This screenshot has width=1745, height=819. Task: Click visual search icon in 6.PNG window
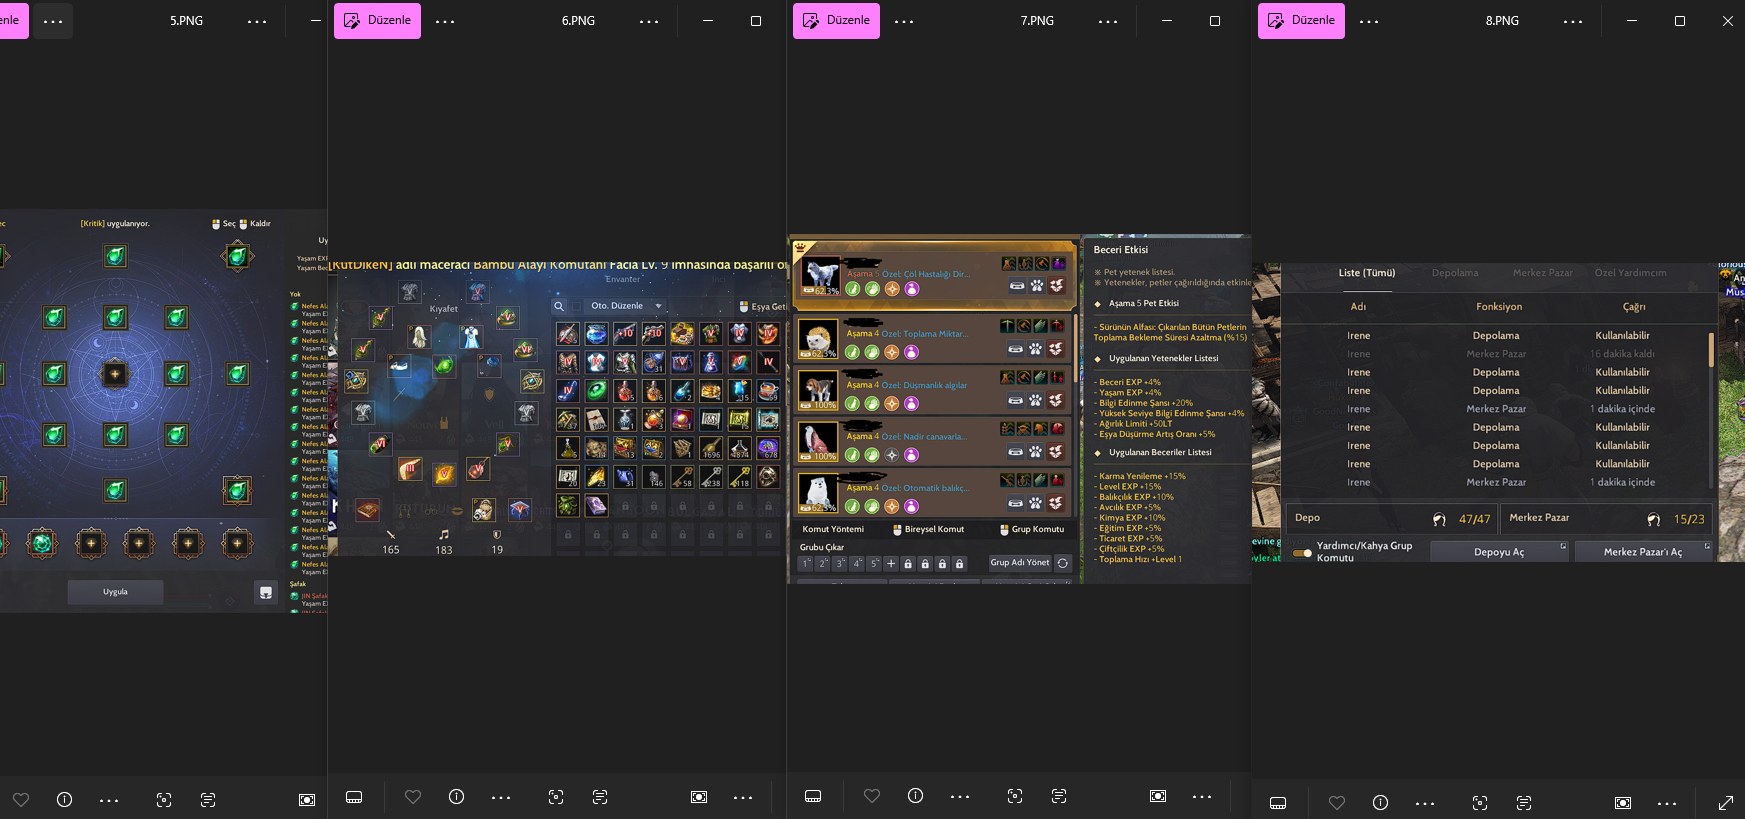[556, 797]
